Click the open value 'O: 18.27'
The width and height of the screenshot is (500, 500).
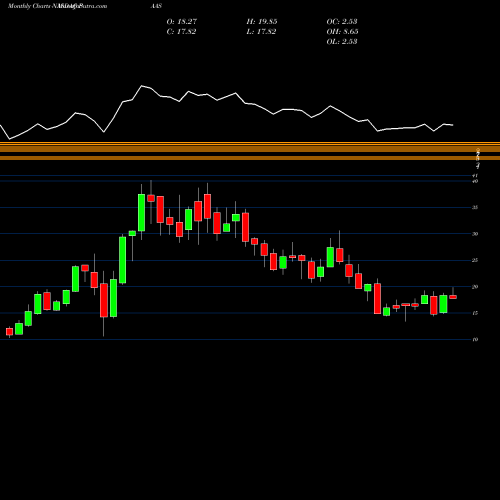[182, 21]
